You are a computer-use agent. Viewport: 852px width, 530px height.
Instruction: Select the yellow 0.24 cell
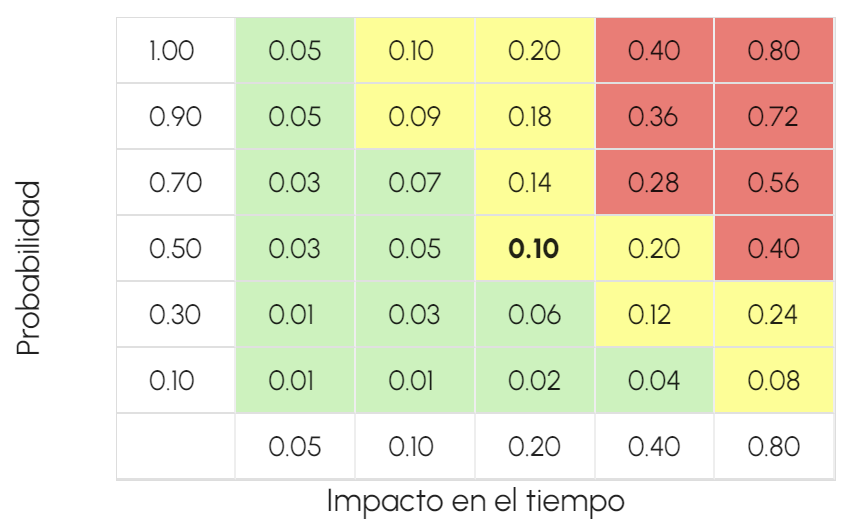773,315
